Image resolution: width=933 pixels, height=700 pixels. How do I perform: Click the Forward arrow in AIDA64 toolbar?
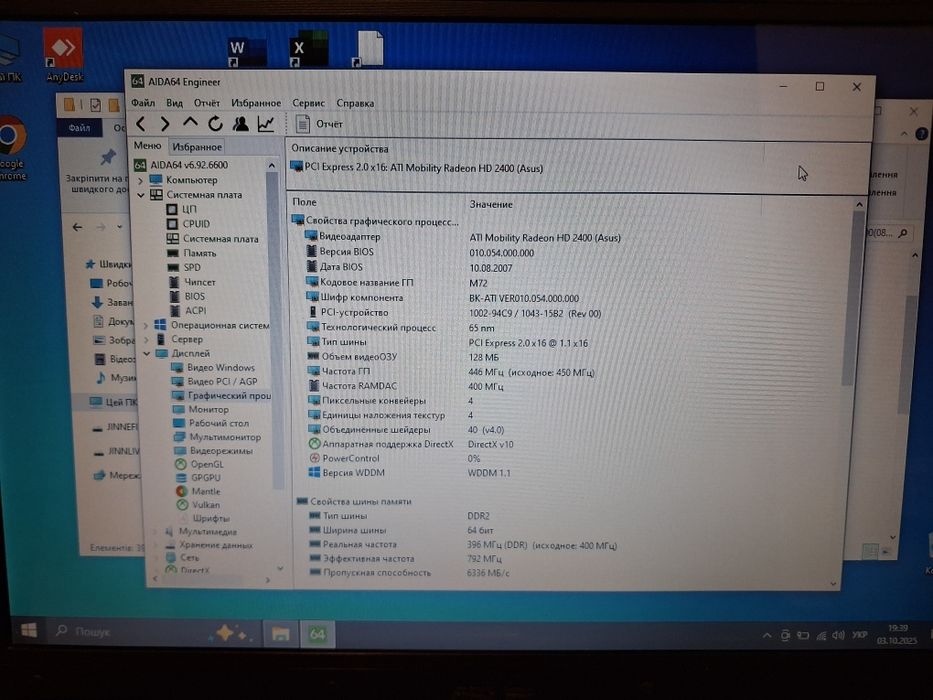pos(165,124)
